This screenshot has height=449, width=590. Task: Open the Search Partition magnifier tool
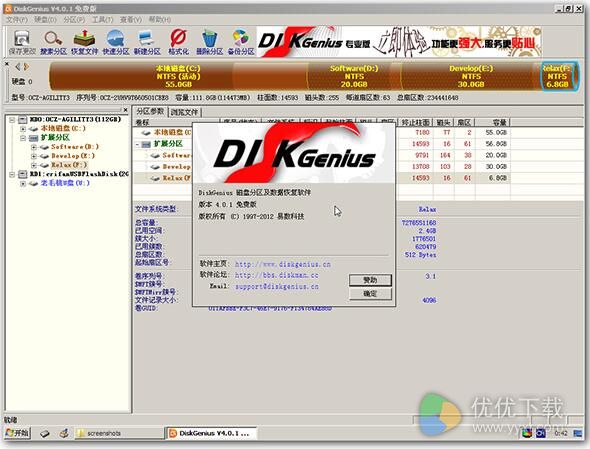pos(53,43)
